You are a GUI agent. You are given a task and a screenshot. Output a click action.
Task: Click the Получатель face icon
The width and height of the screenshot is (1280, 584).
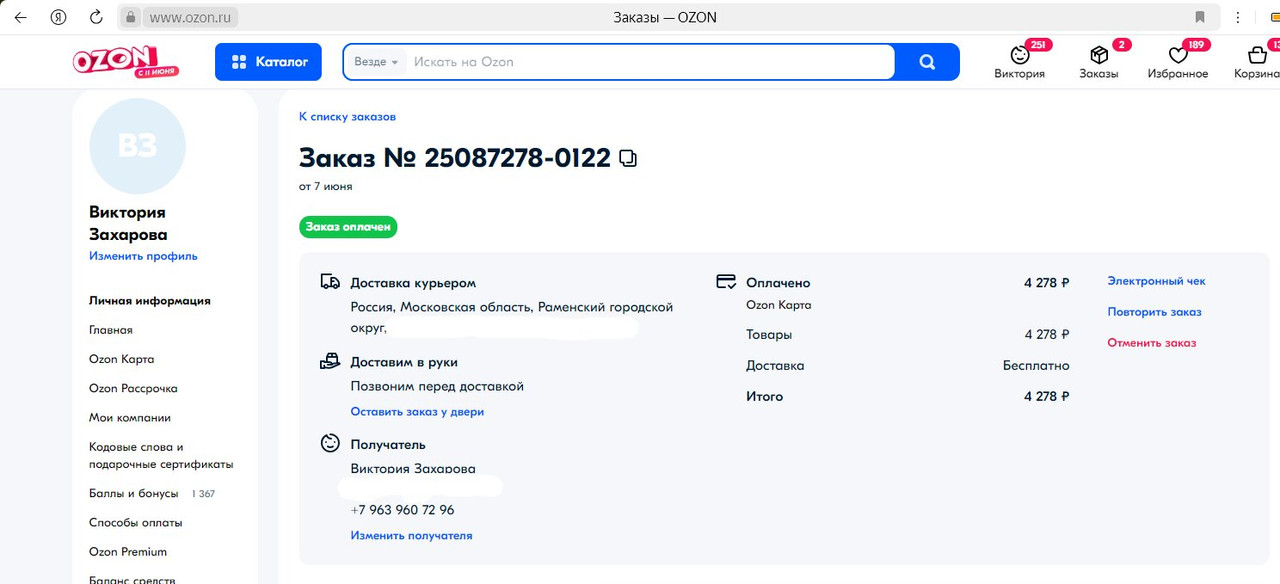330,443
